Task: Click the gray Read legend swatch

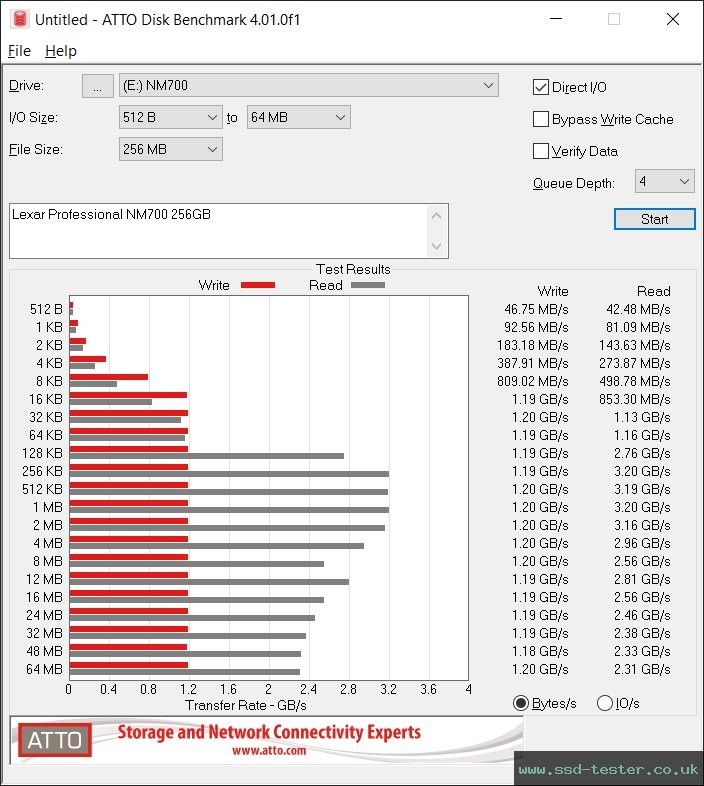Action: 368,285
